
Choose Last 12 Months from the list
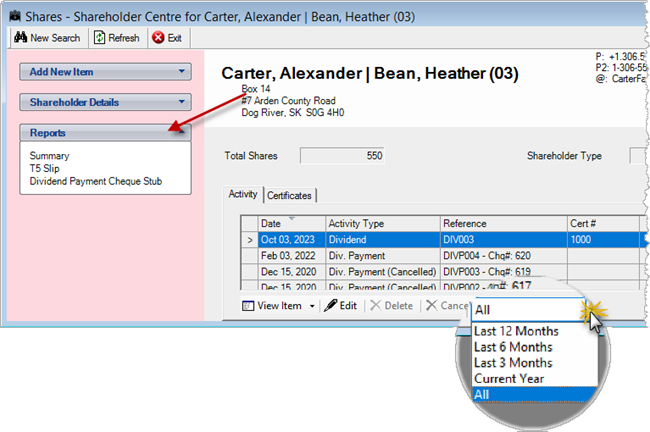pyautogui.click(x=516, y=331)
